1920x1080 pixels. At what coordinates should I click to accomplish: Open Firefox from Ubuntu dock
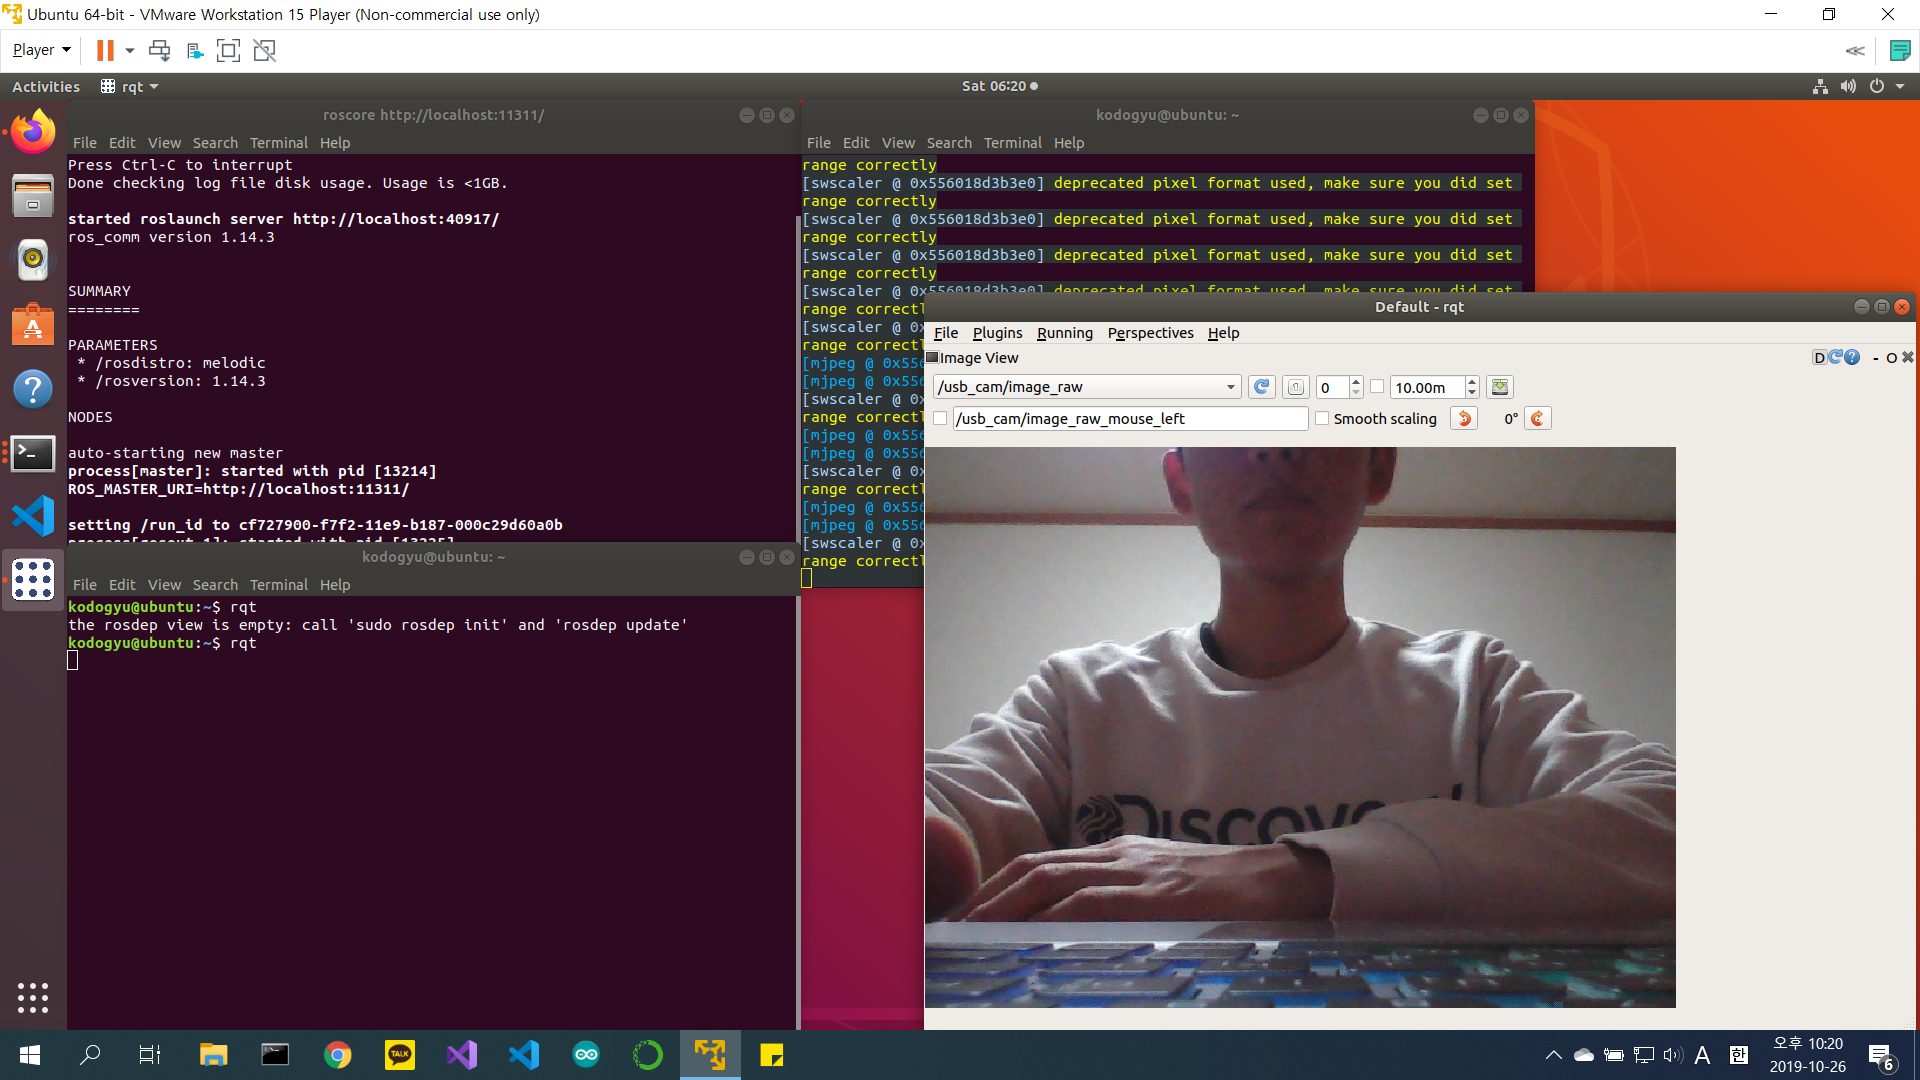33,133
